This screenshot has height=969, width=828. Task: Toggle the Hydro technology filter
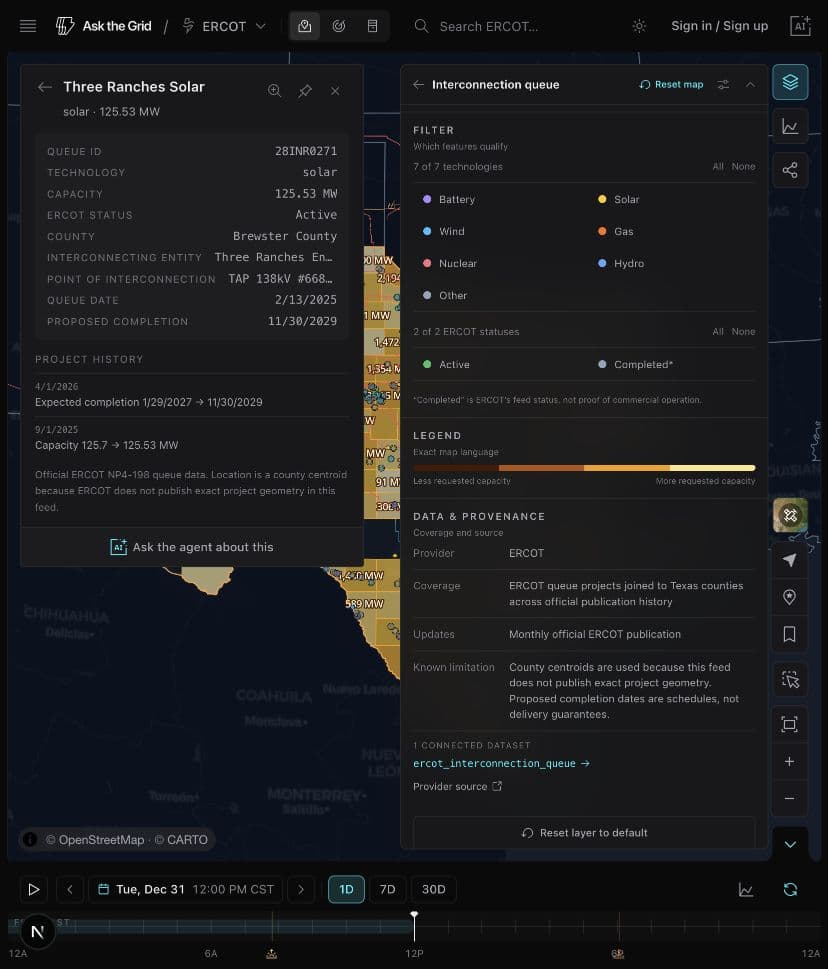621,264
